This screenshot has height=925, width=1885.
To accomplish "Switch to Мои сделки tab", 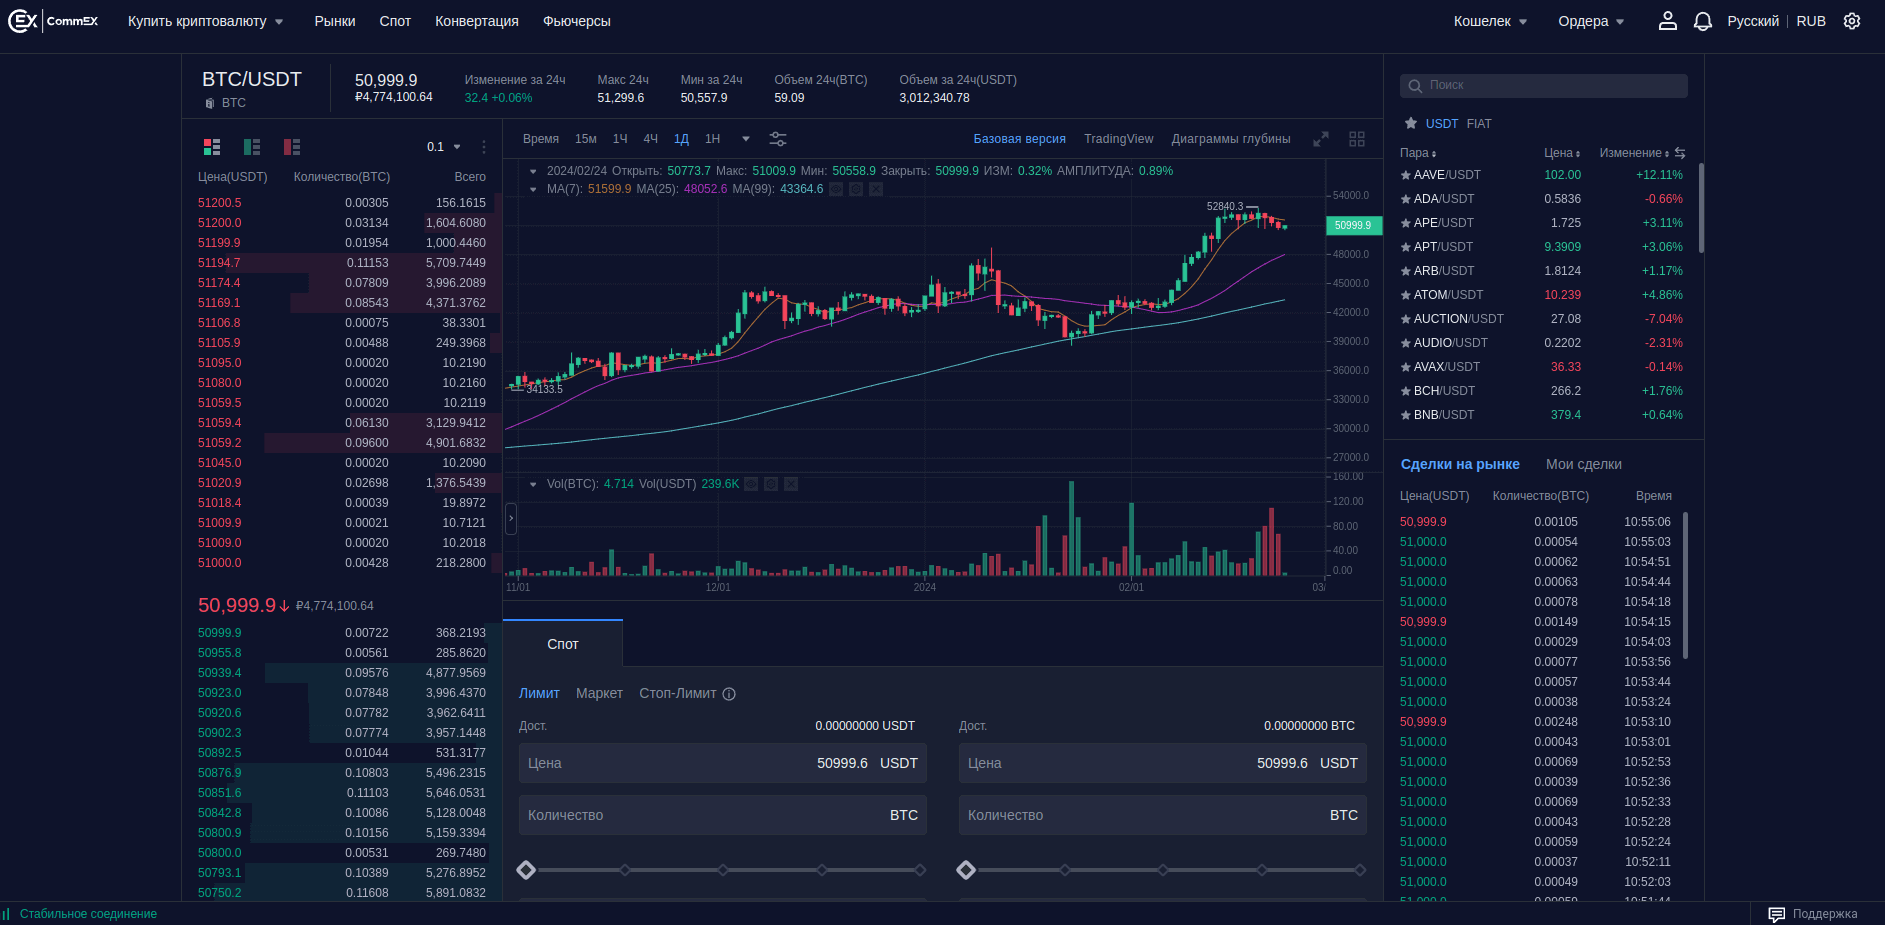I will pyautogui.click(x=1583, y=464).
